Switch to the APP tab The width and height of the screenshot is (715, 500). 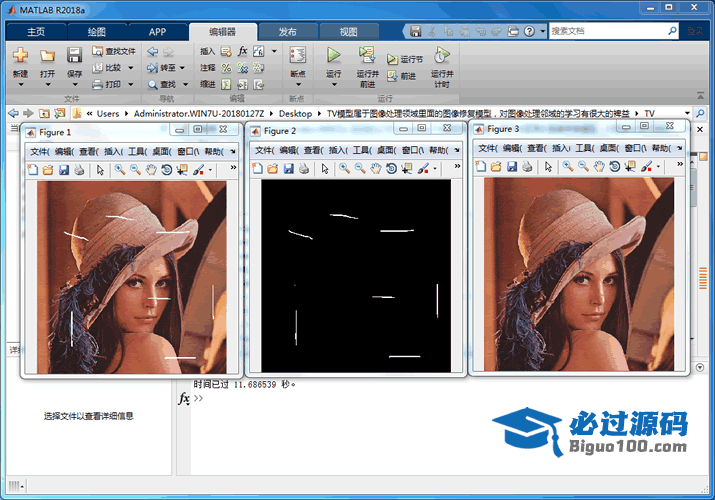point(157,32)
